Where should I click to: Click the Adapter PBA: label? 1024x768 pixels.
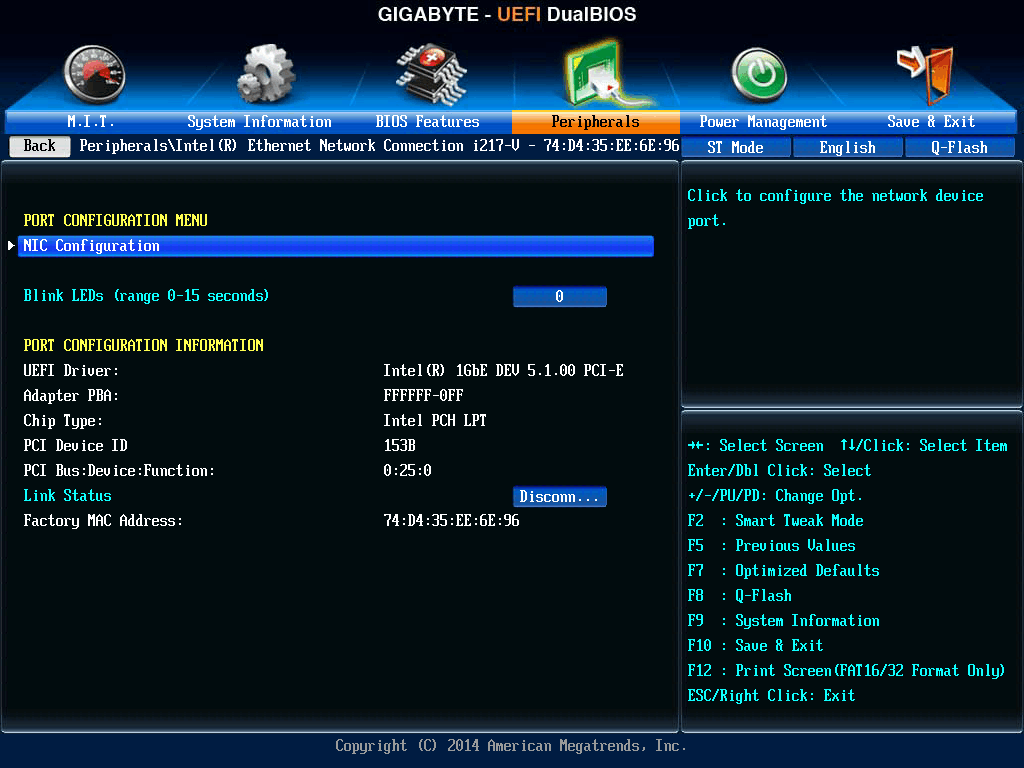click(71, 396)
